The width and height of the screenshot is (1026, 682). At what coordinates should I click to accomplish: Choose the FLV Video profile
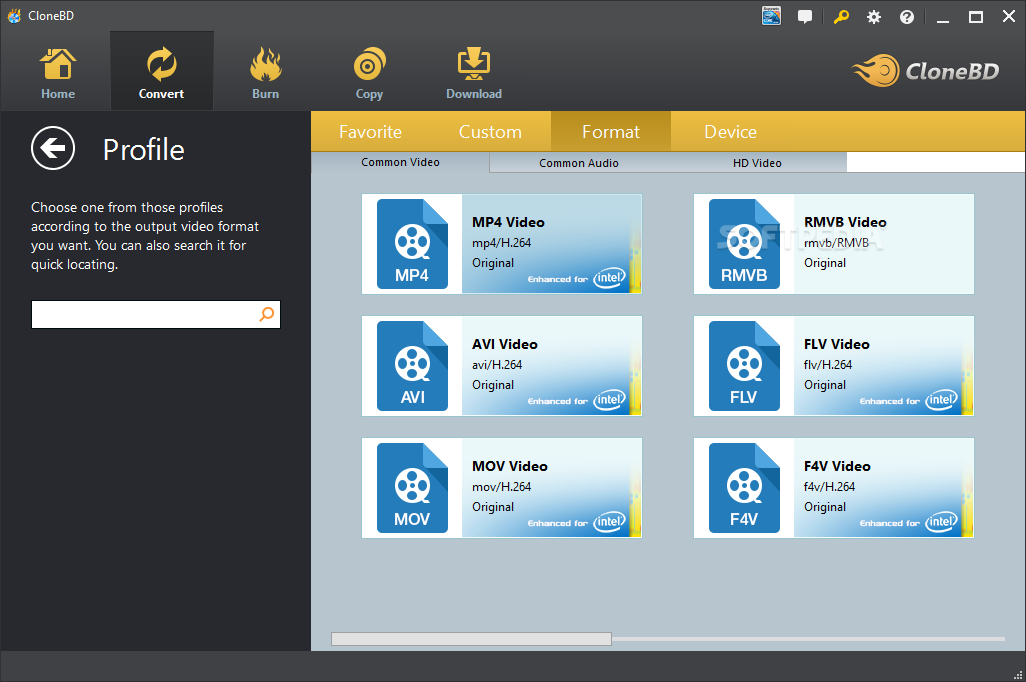[x=834, y=366]
